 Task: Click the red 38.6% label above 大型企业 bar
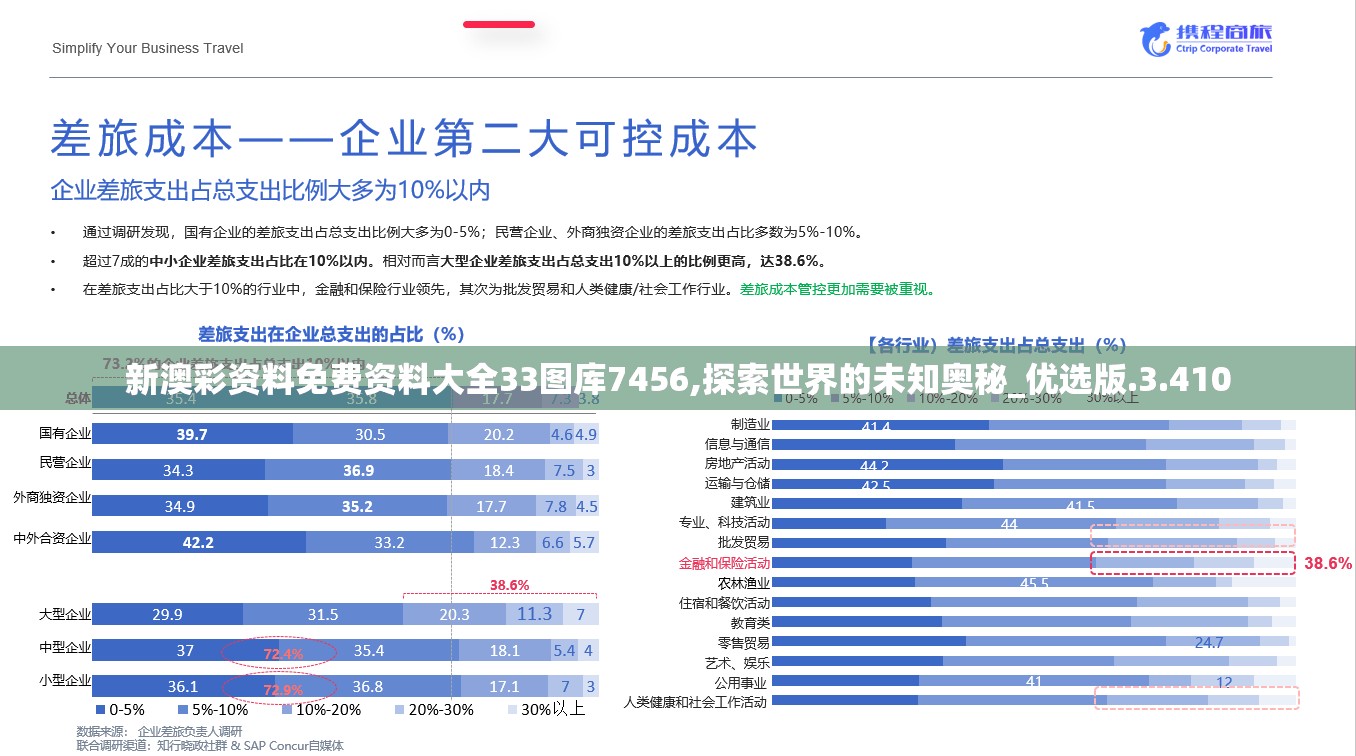click(x=509, y=584)
